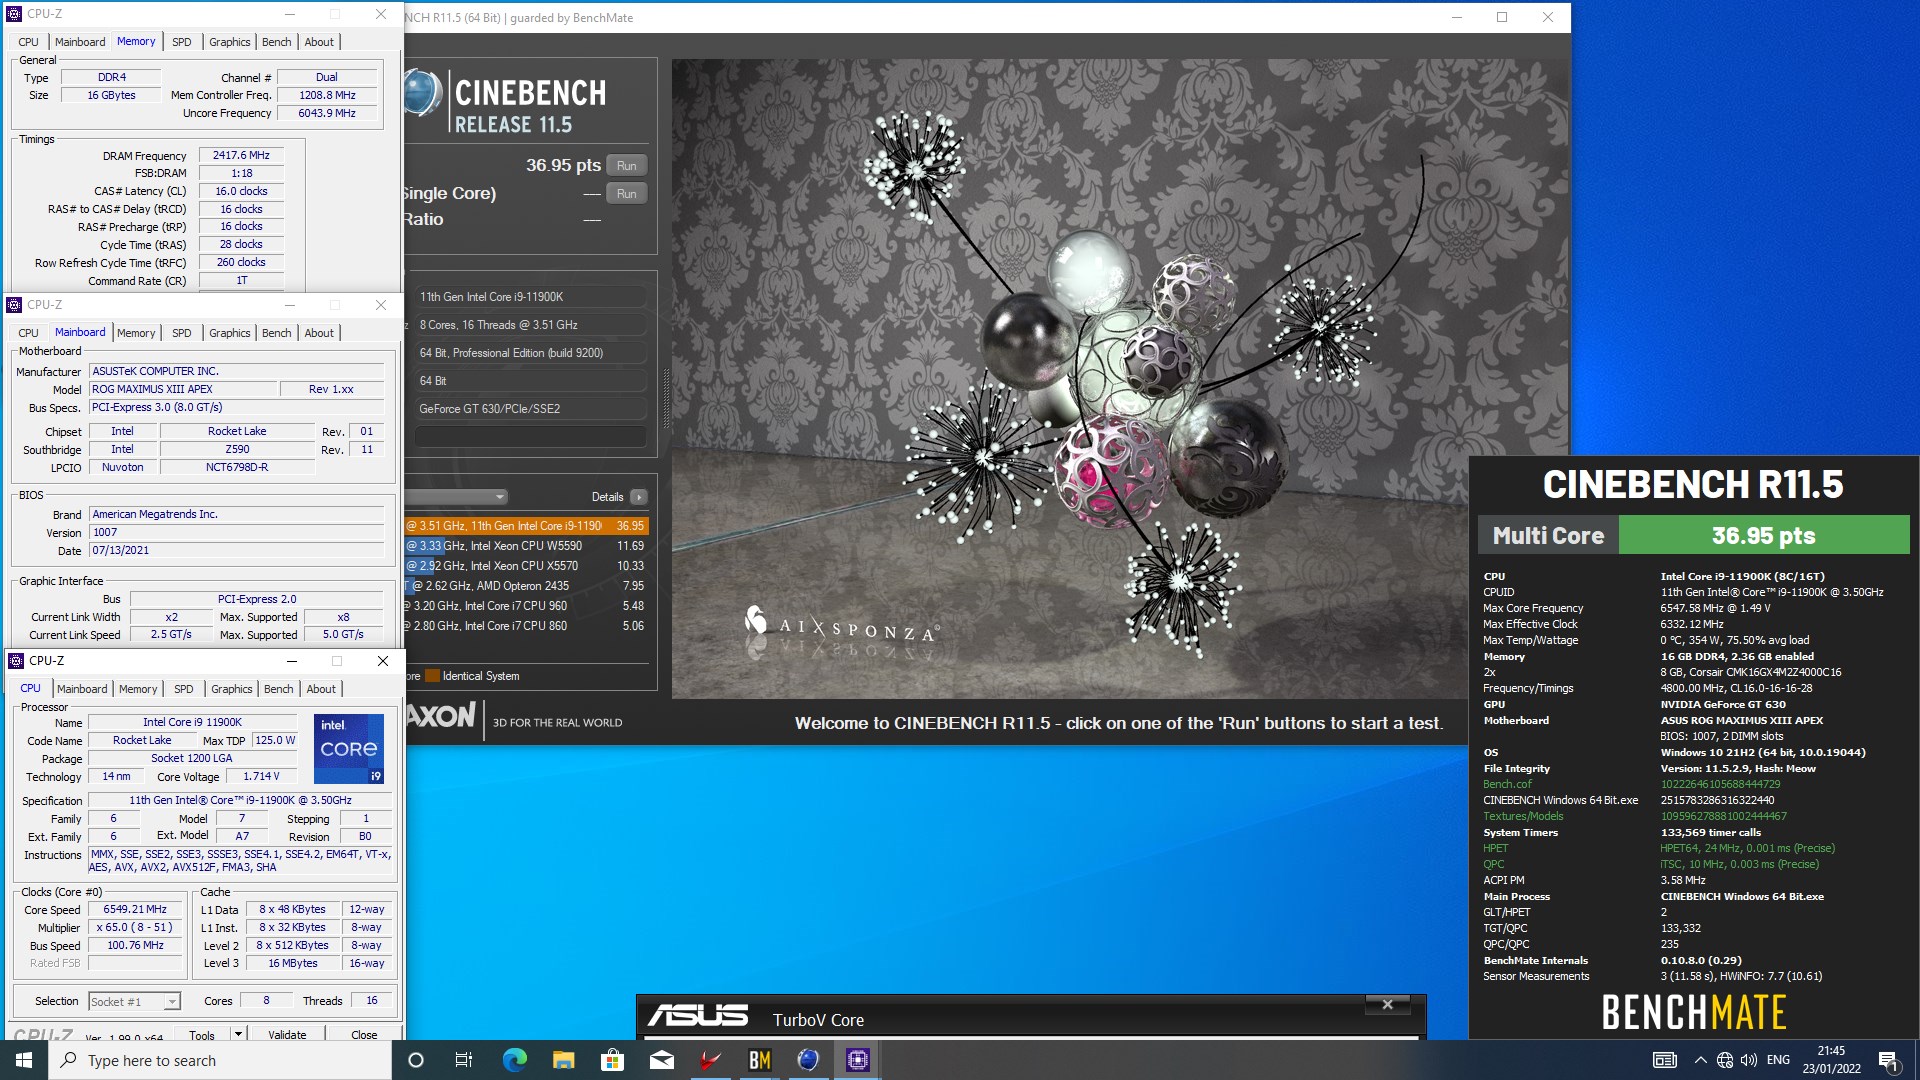Screen dimensions: 1920x1080
Task: Click the orange Identical System legend swatch
Action: click(433, 676)
